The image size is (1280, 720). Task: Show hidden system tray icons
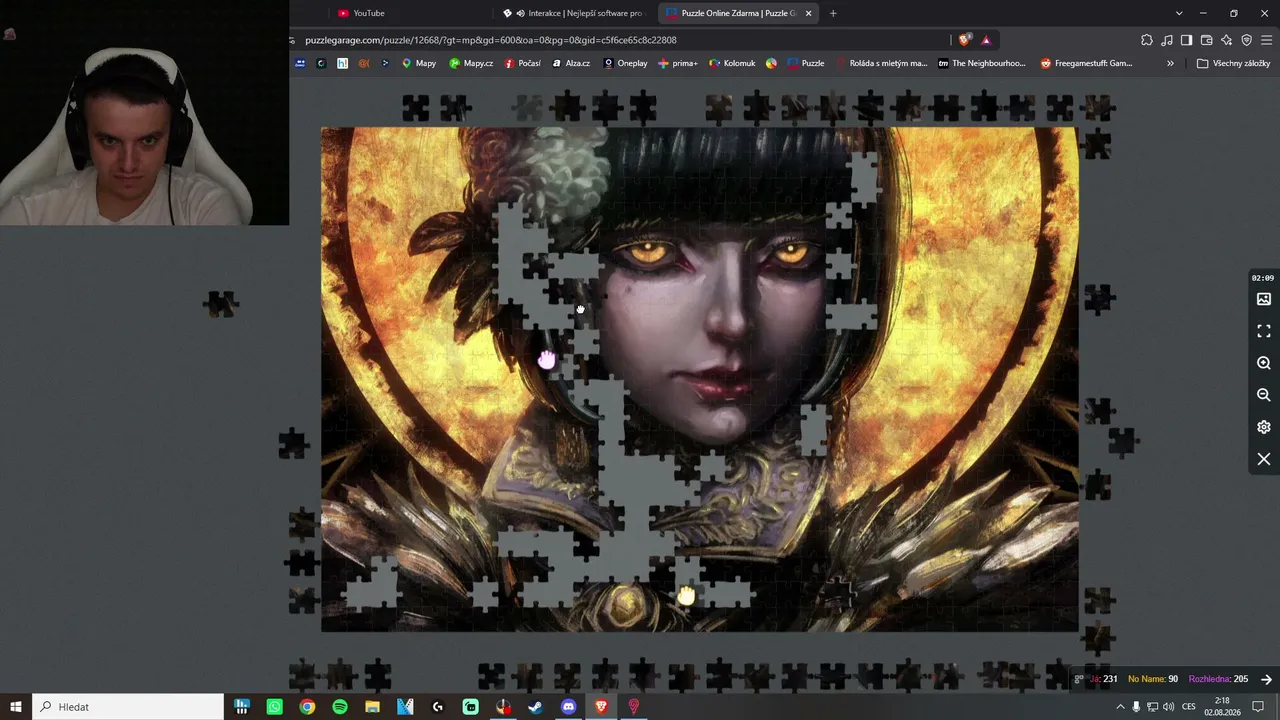pyautogui.click(x=1120, y=707)
